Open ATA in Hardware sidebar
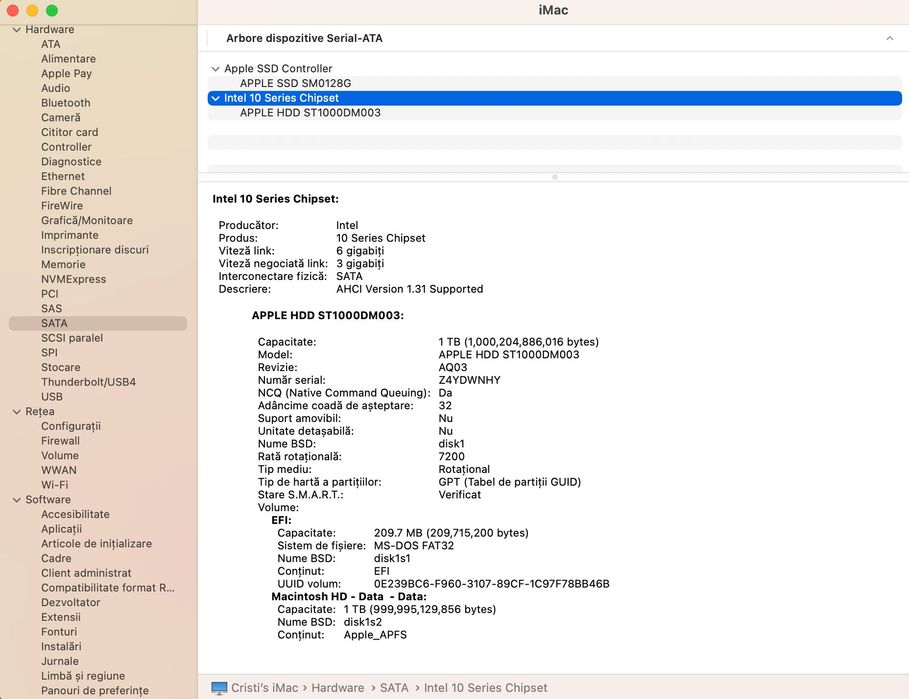This screenshot has width=909, height=699. 50,44
